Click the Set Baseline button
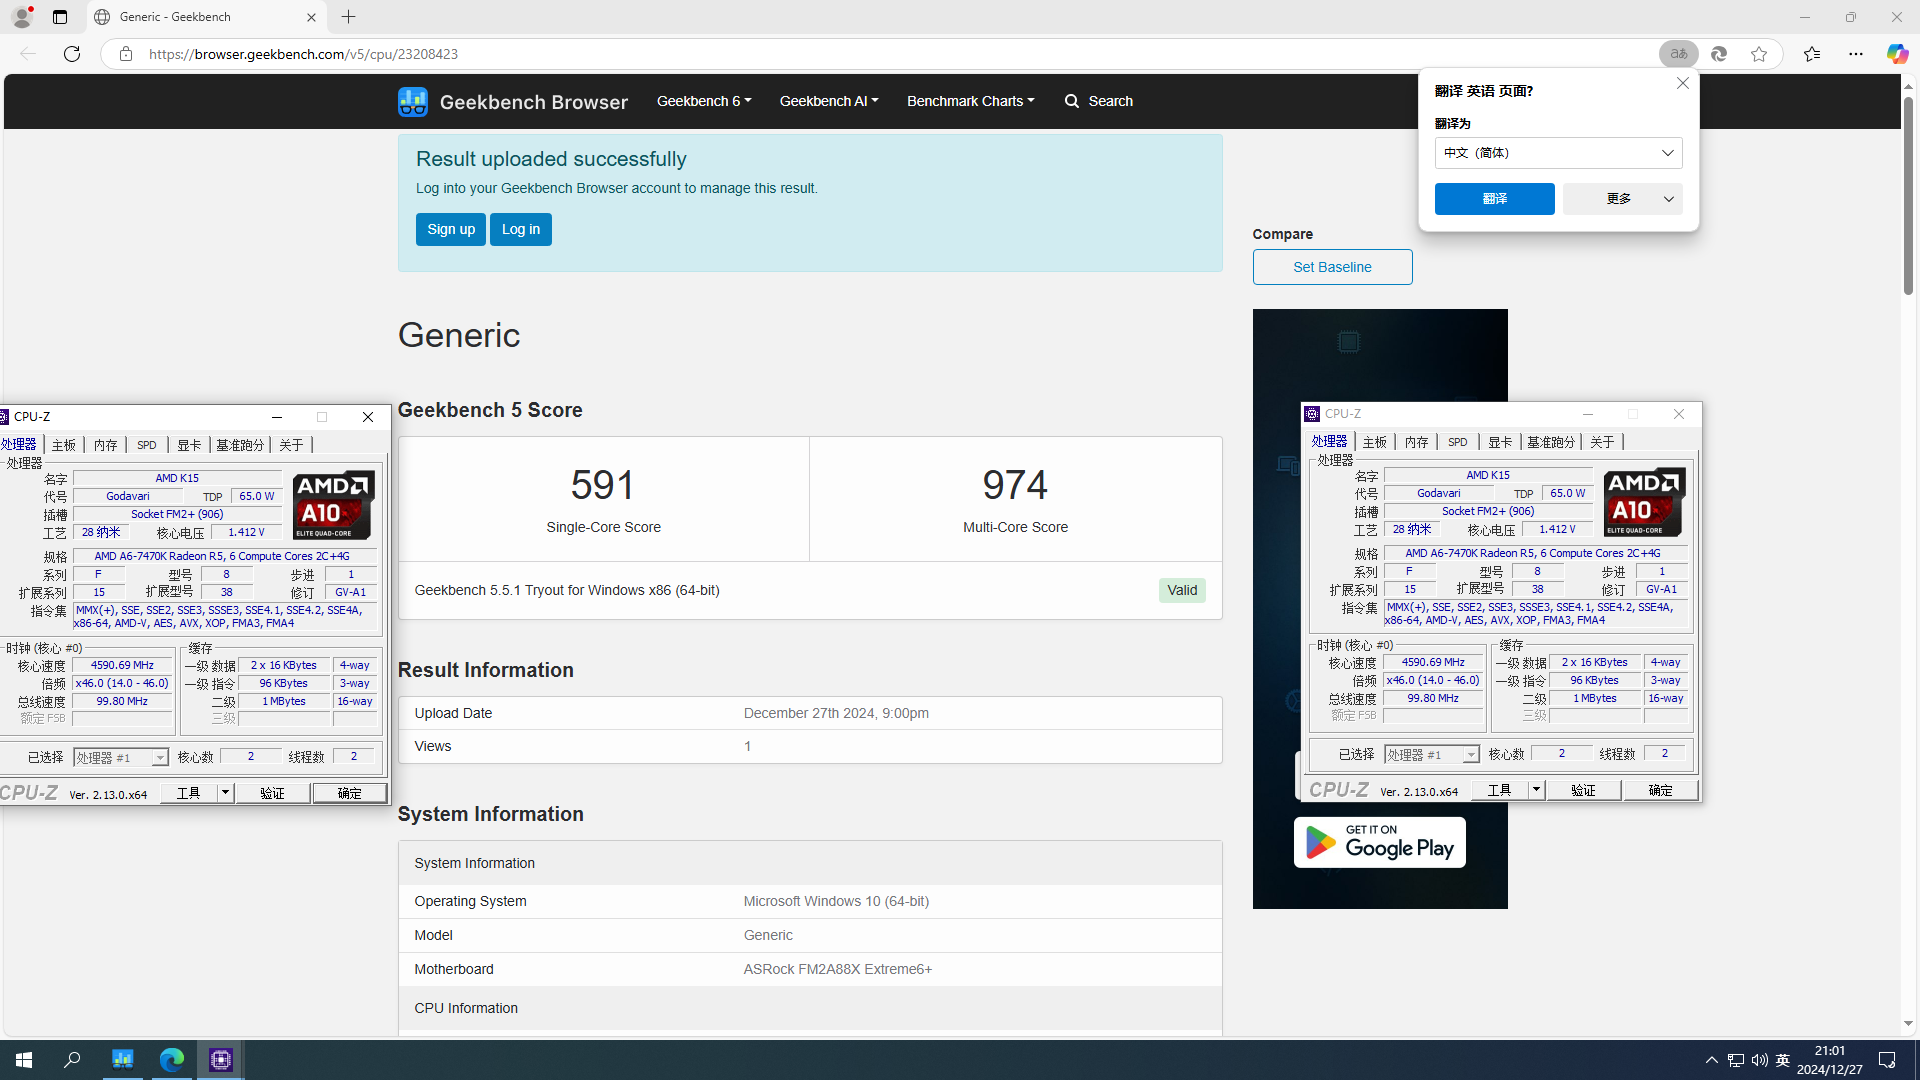Viewport: 1920px width, 1080px height. point(1332,267)
